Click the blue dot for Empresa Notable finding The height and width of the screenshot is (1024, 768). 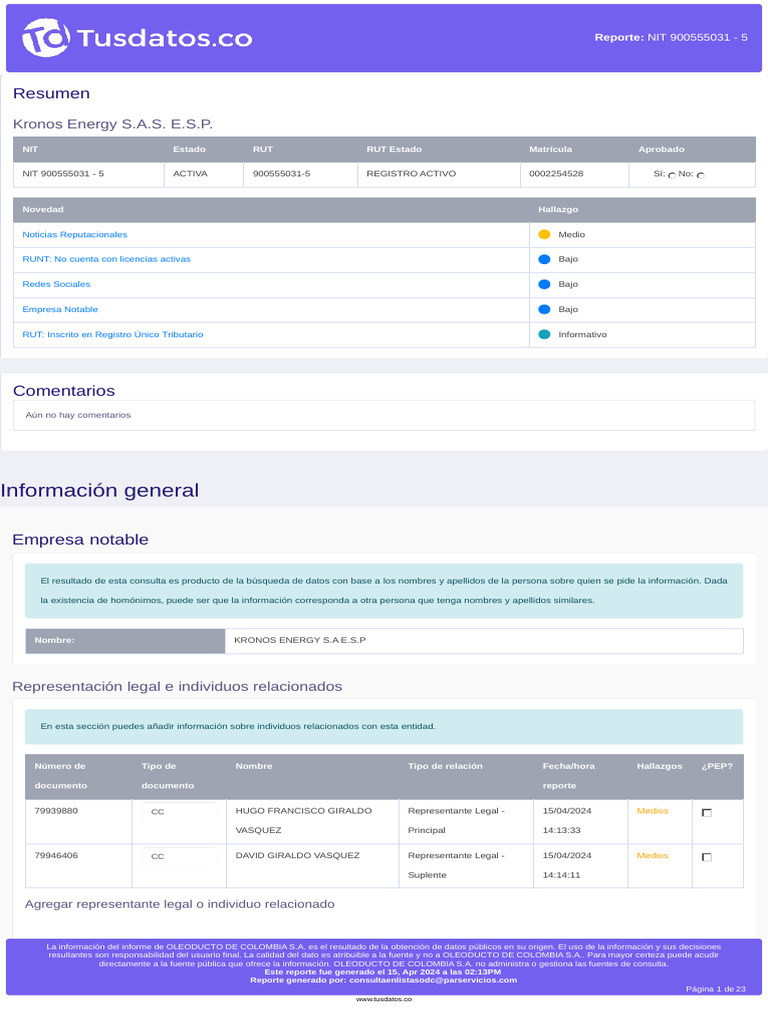544,310
